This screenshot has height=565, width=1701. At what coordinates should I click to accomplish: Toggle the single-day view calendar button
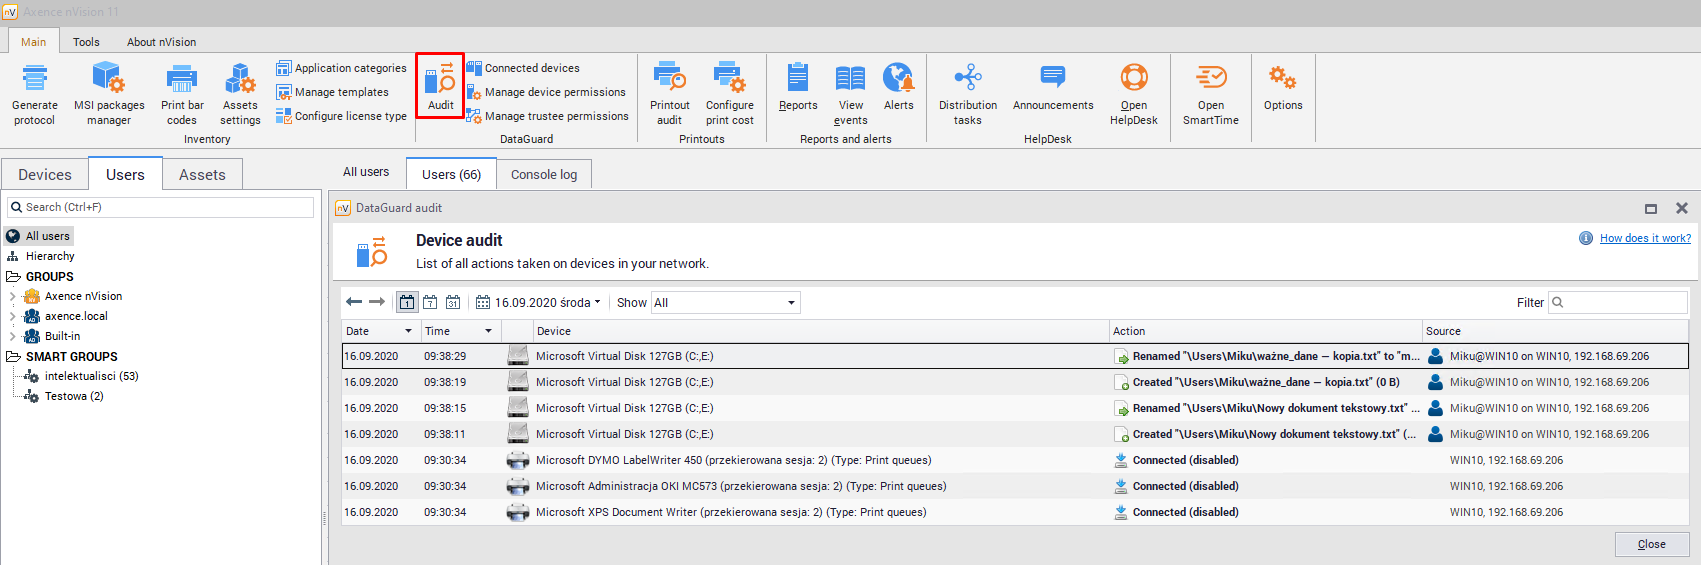click(407, 302)
